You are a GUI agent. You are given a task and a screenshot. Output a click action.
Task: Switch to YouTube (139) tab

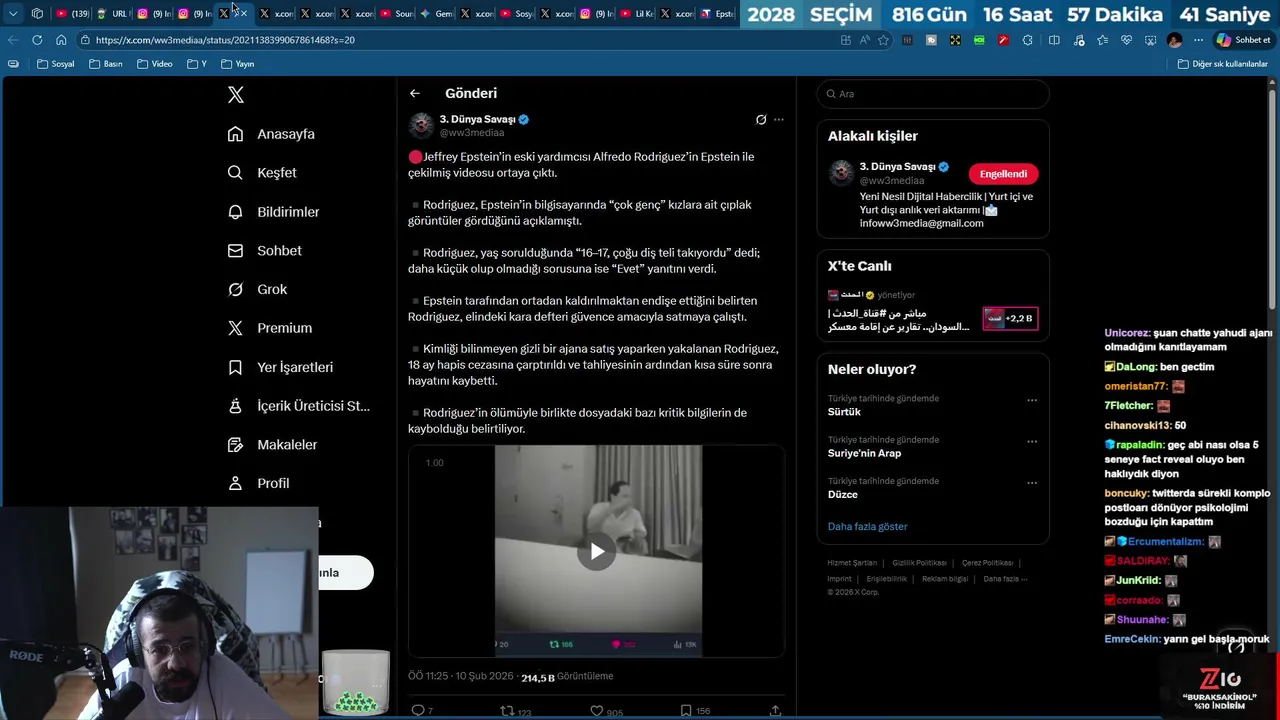(x=72, y=14)
